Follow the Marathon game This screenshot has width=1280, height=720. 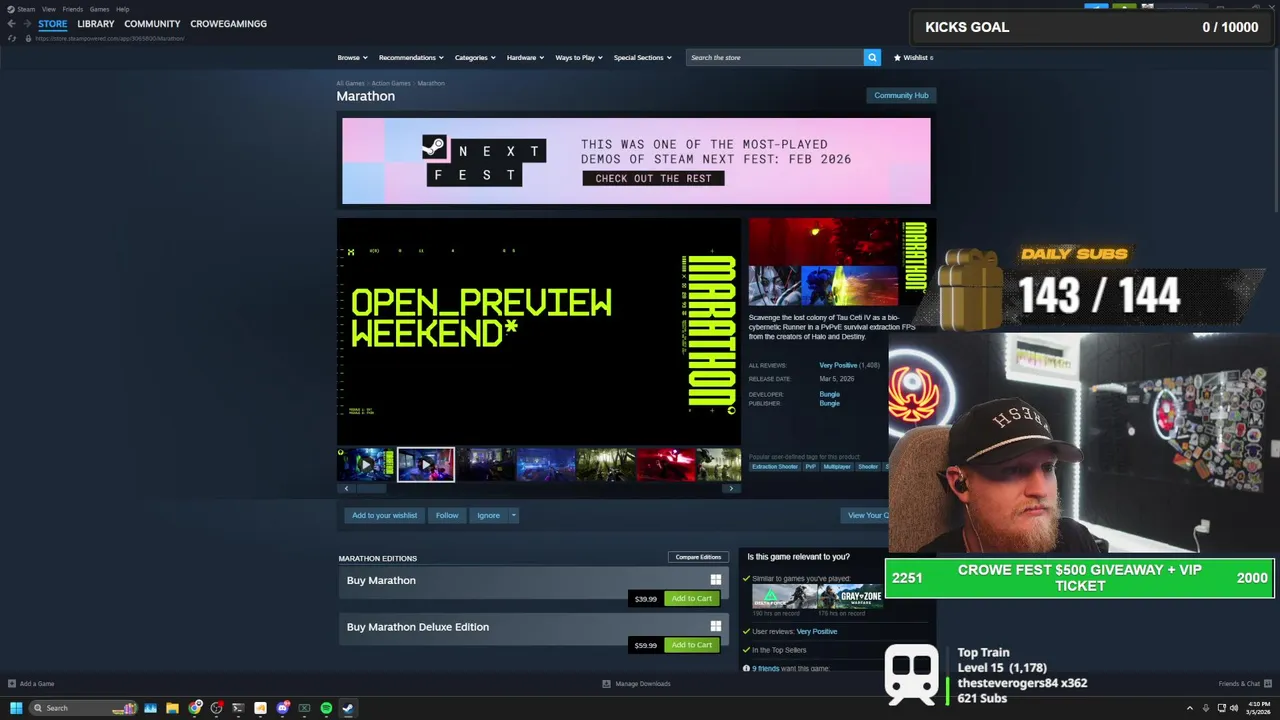pos(447,515)
